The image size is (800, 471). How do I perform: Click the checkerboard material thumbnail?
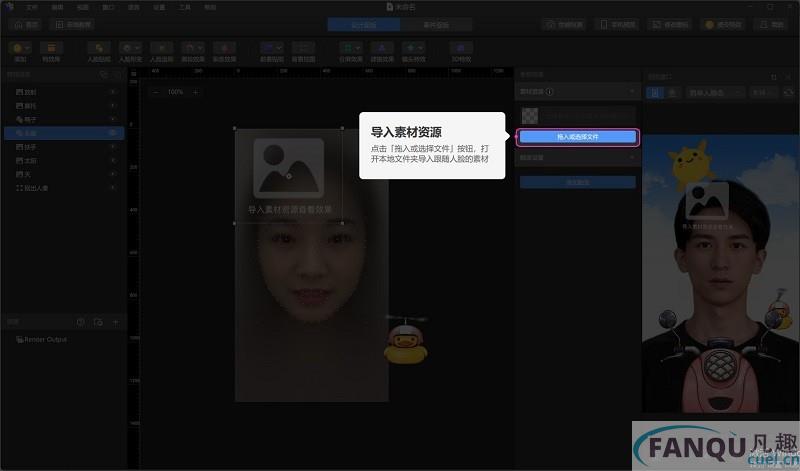(x=530, y=115)
